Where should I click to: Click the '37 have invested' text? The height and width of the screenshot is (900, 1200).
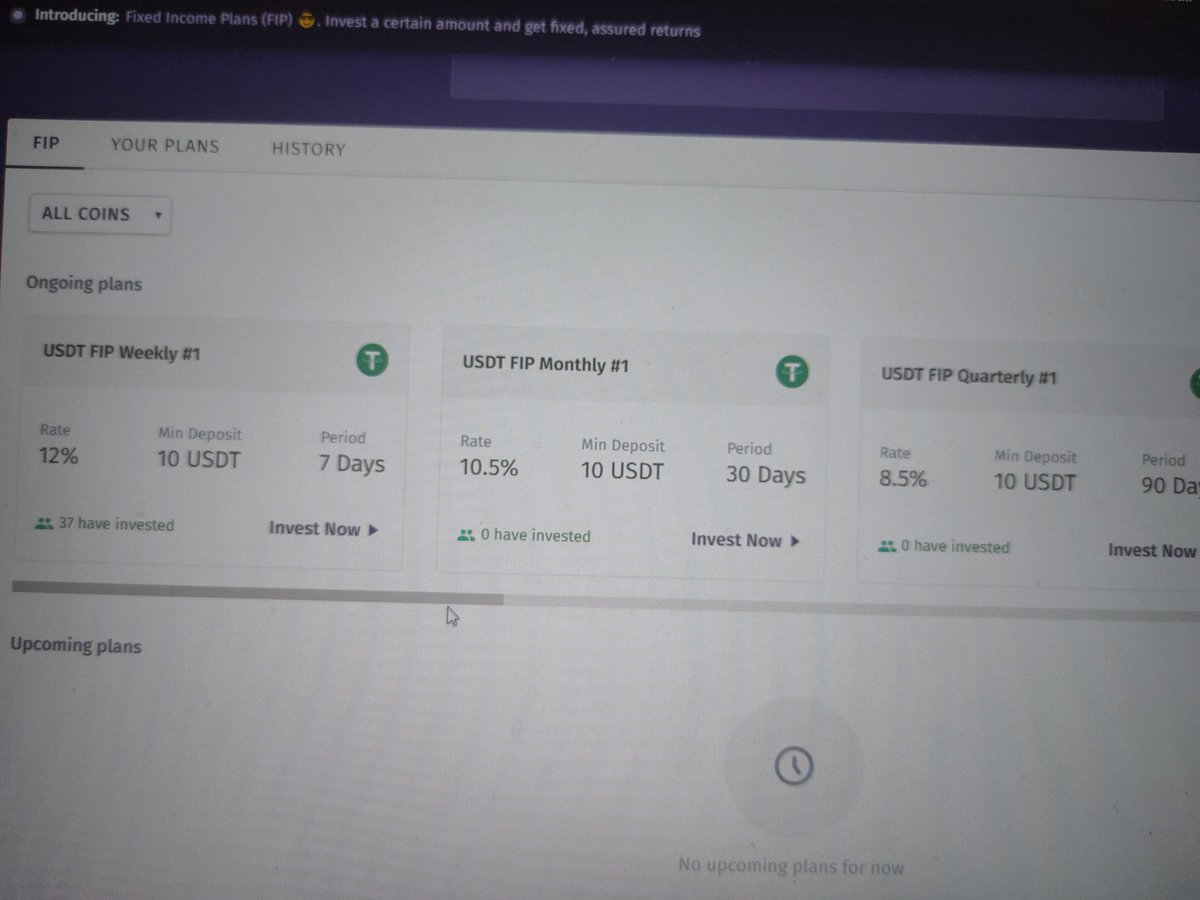point(116,524)
